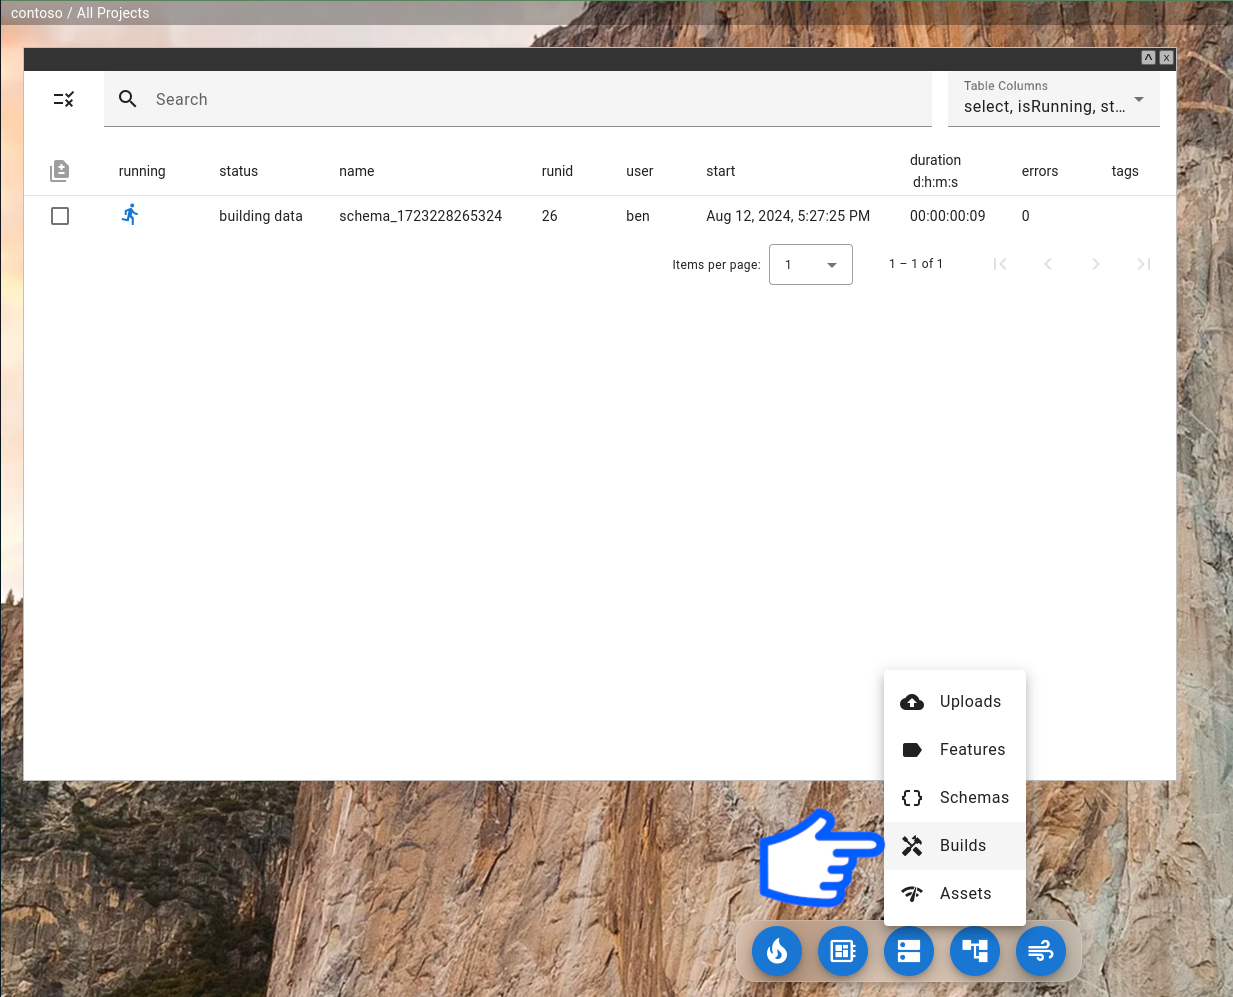
Task: Click the document icon in table header
Action: (60, 171)
